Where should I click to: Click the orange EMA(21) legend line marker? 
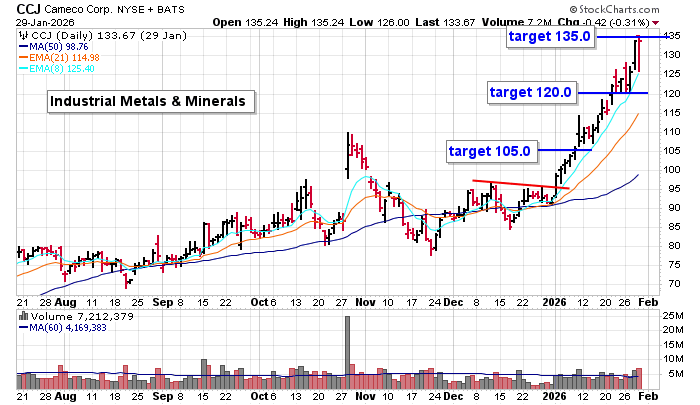click(x=23, y=58)
